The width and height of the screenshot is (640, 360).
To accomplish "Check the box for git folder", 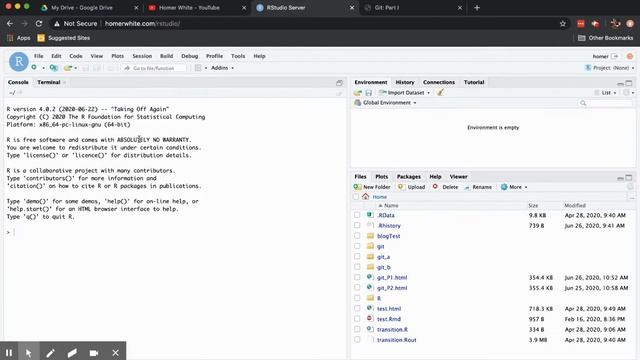I will point(357,246).
